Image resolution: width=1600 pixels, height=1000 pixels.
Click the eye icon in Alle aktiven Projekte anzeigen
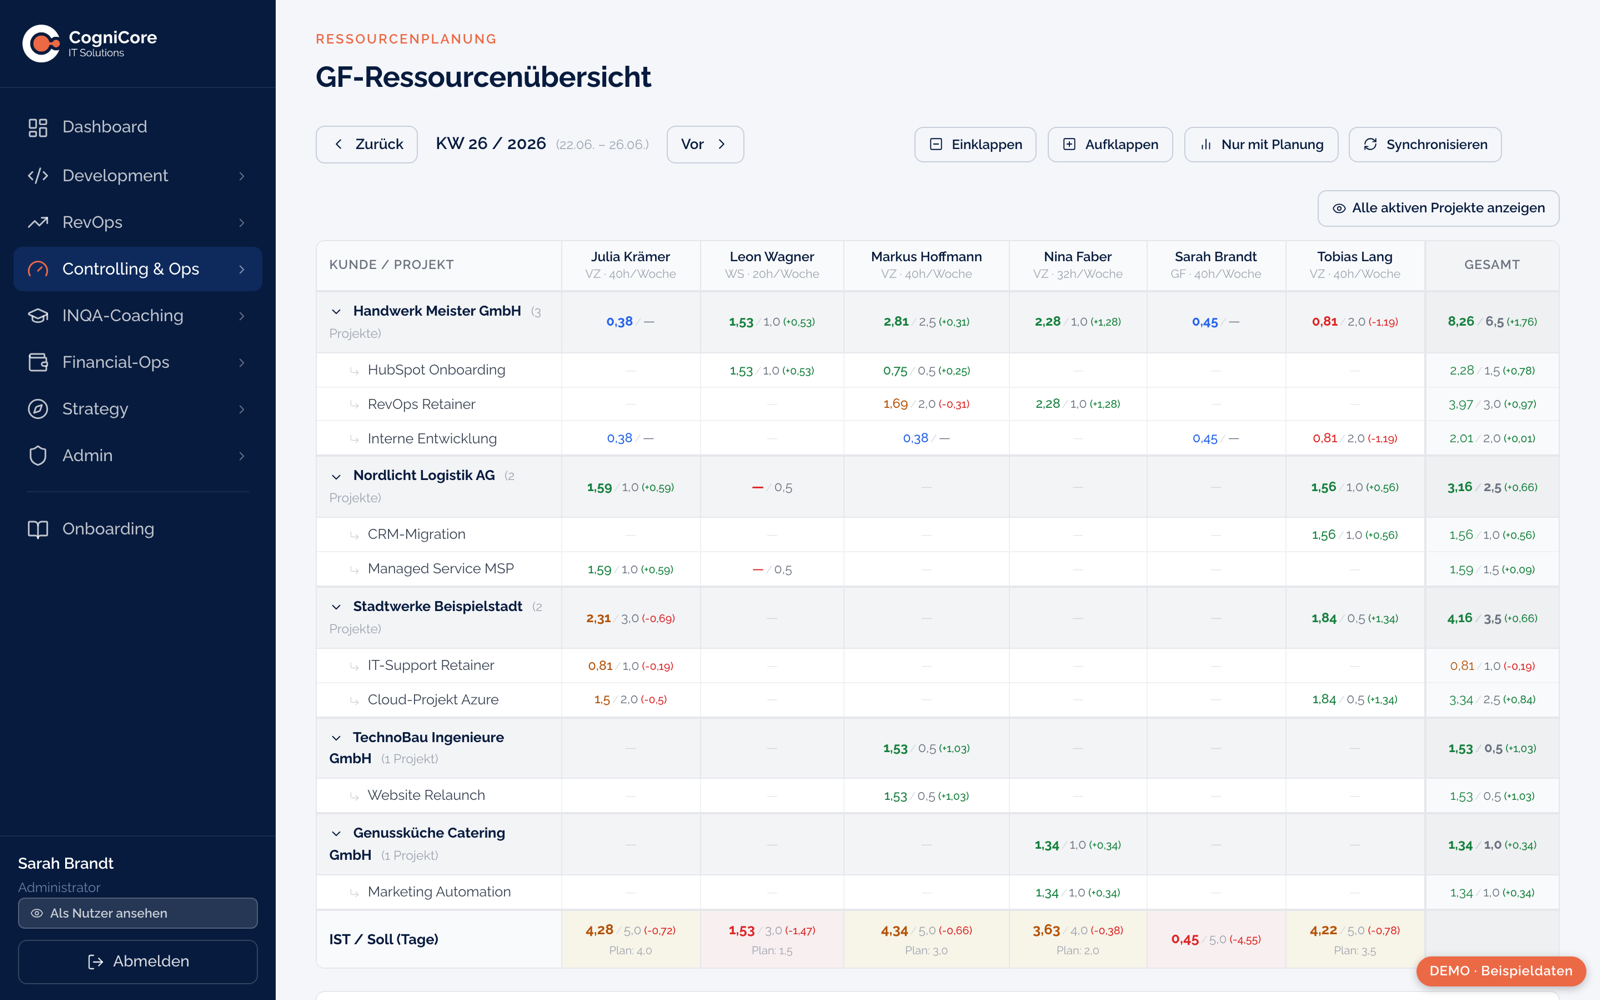pyautogui.click(x=1339, y=208)
